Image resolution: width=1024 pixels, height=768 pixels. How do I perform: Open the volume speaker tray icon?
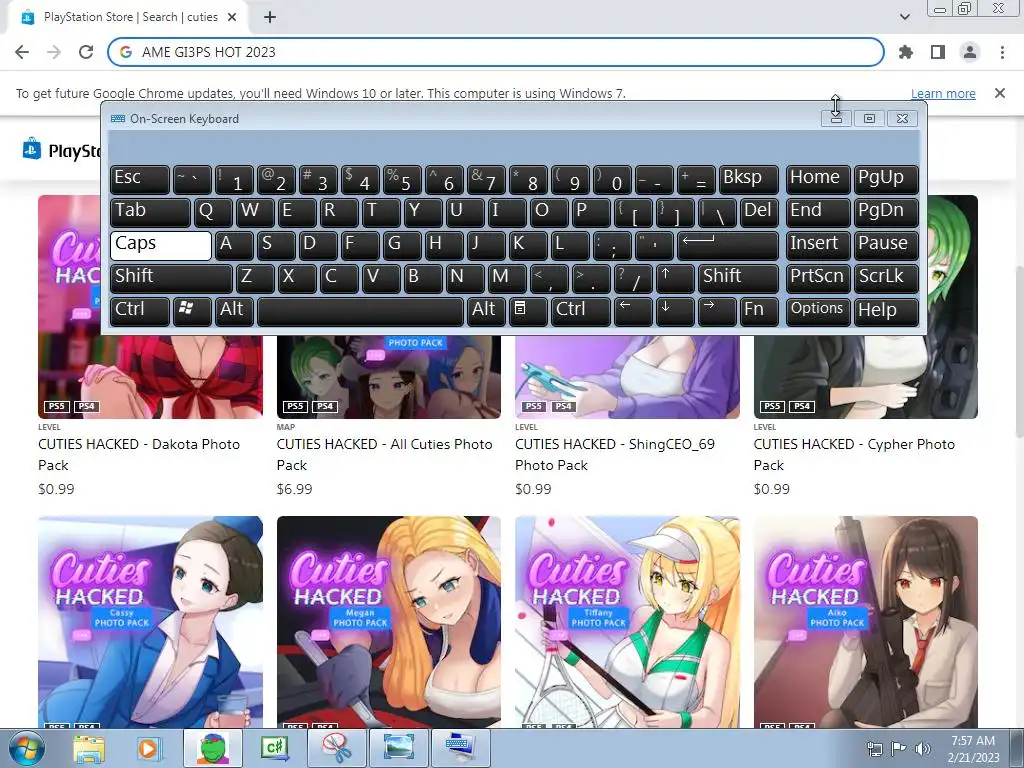(923, 749)
